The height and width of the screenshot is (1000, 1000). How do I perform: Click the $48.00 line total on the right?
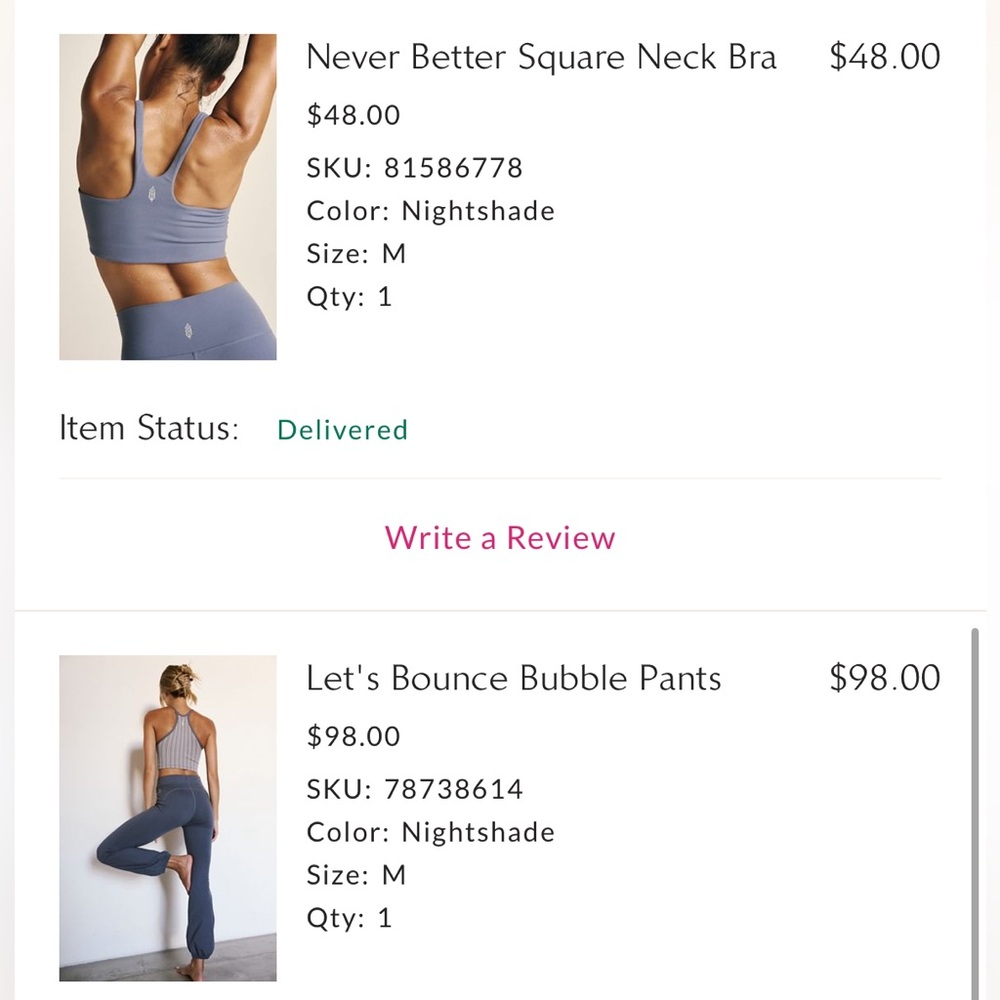click(x=885, y=57)
